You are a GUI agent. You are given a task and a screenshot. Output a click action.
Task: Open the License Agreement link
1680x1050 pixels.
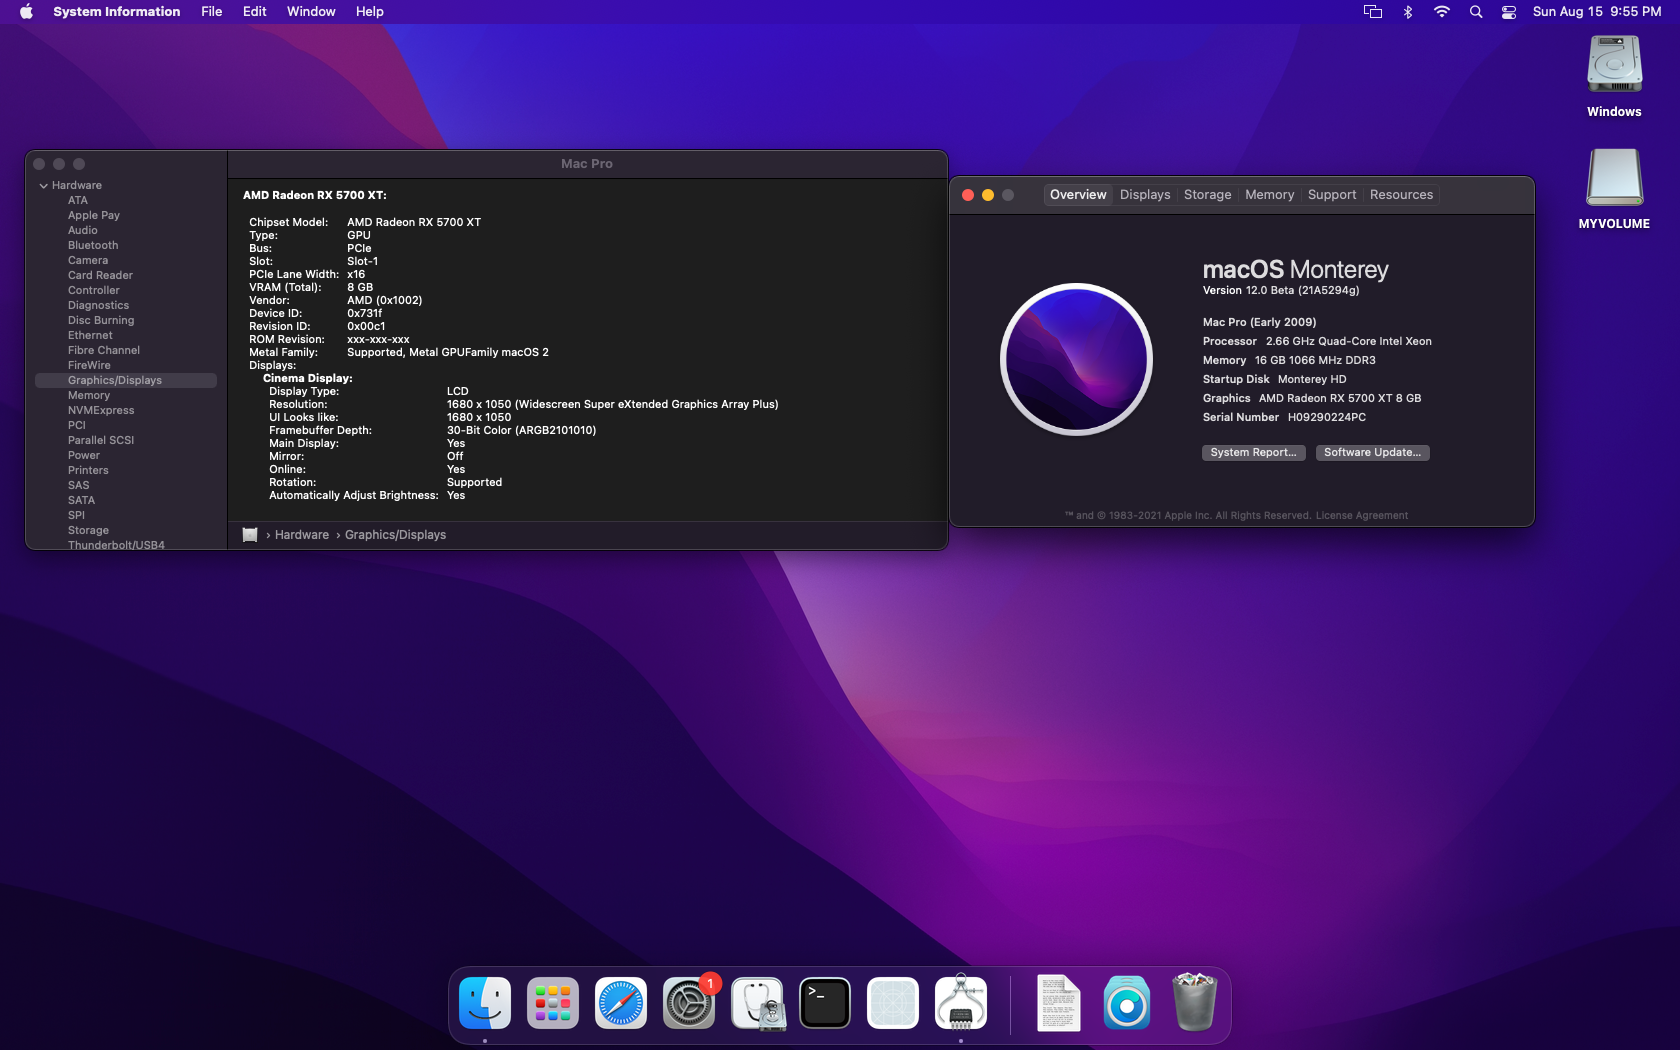point(1361,516)
